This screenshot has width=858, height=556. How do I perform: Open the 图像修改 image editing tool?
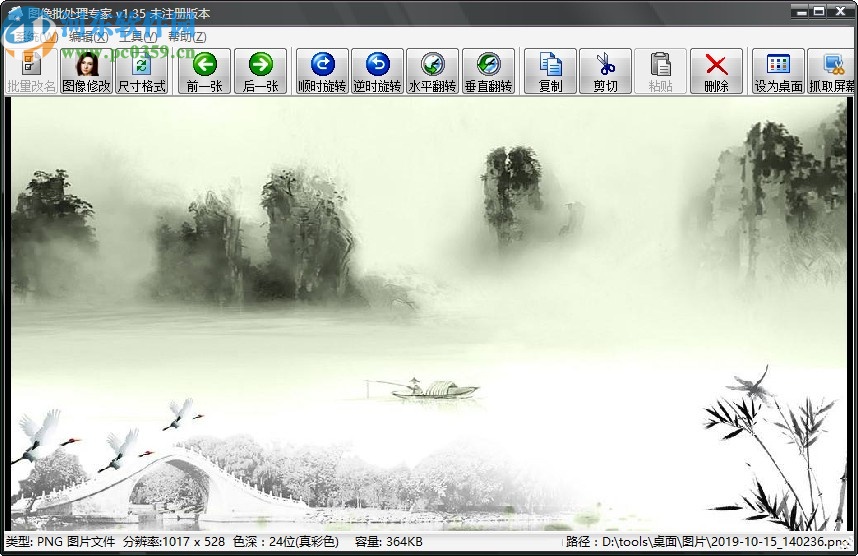tap(86, 71)
